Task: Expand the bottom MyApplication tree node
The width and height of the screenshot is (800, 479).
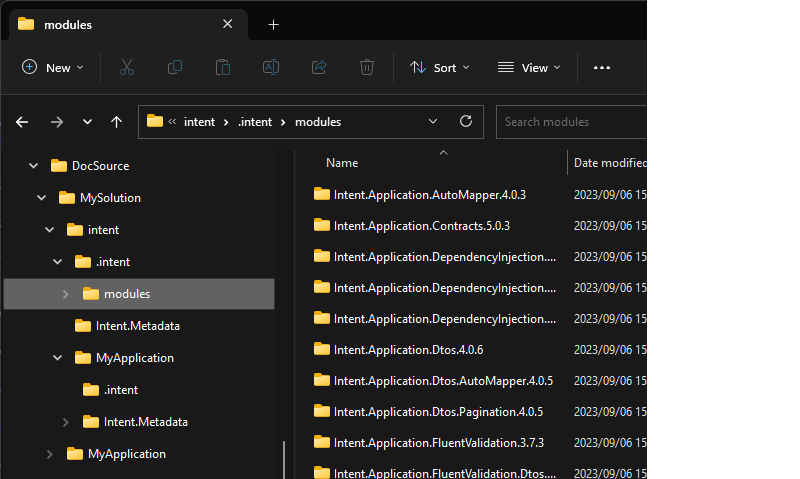Action: pos(49,454)
